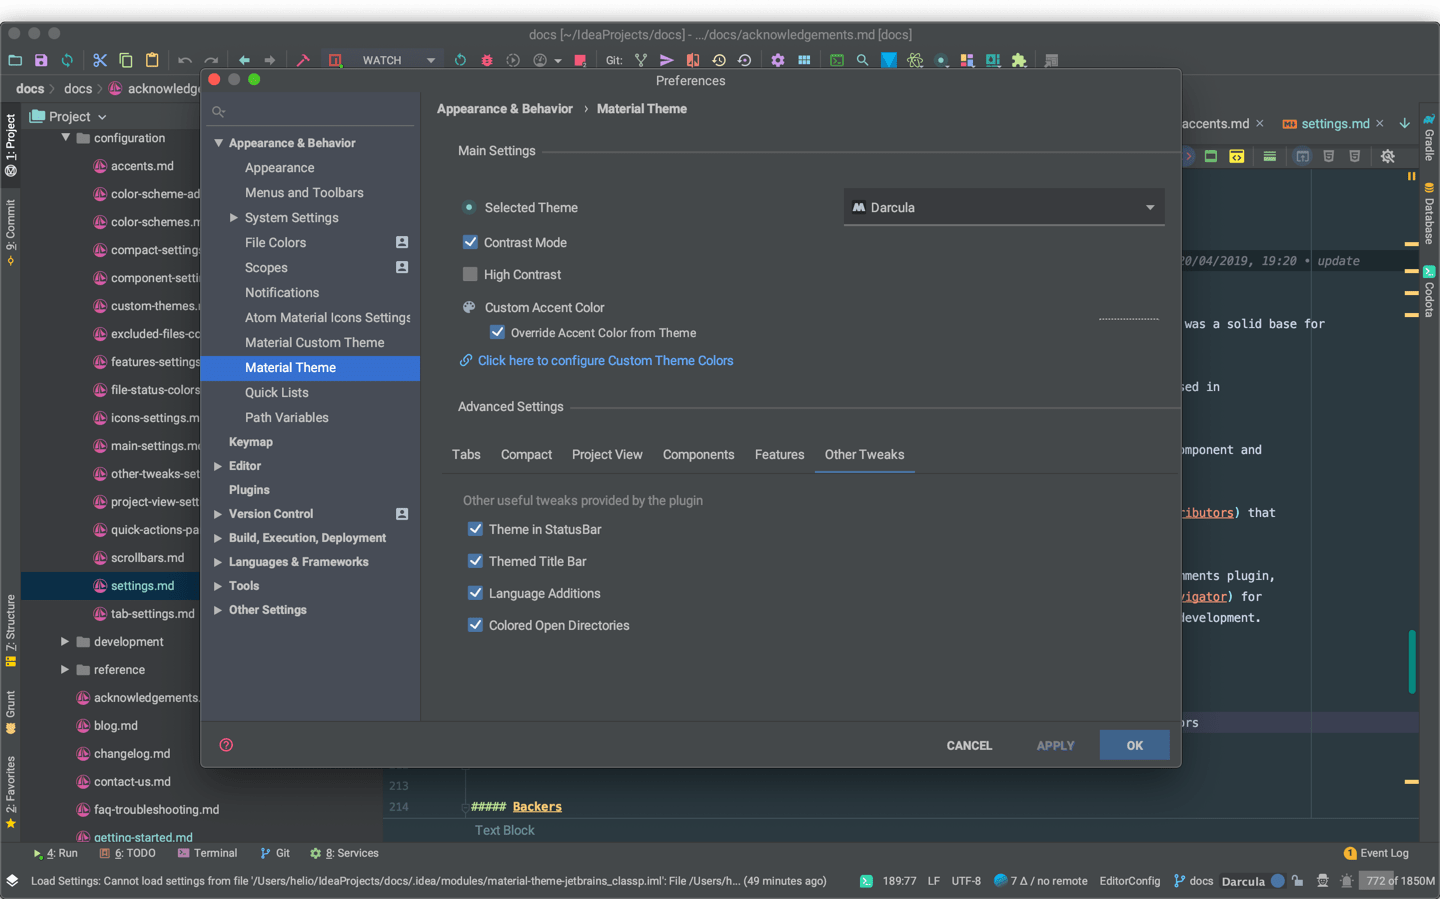Click the Cut scissors icon
Viewport: 1440px width, 899px height.
point(99,60)
